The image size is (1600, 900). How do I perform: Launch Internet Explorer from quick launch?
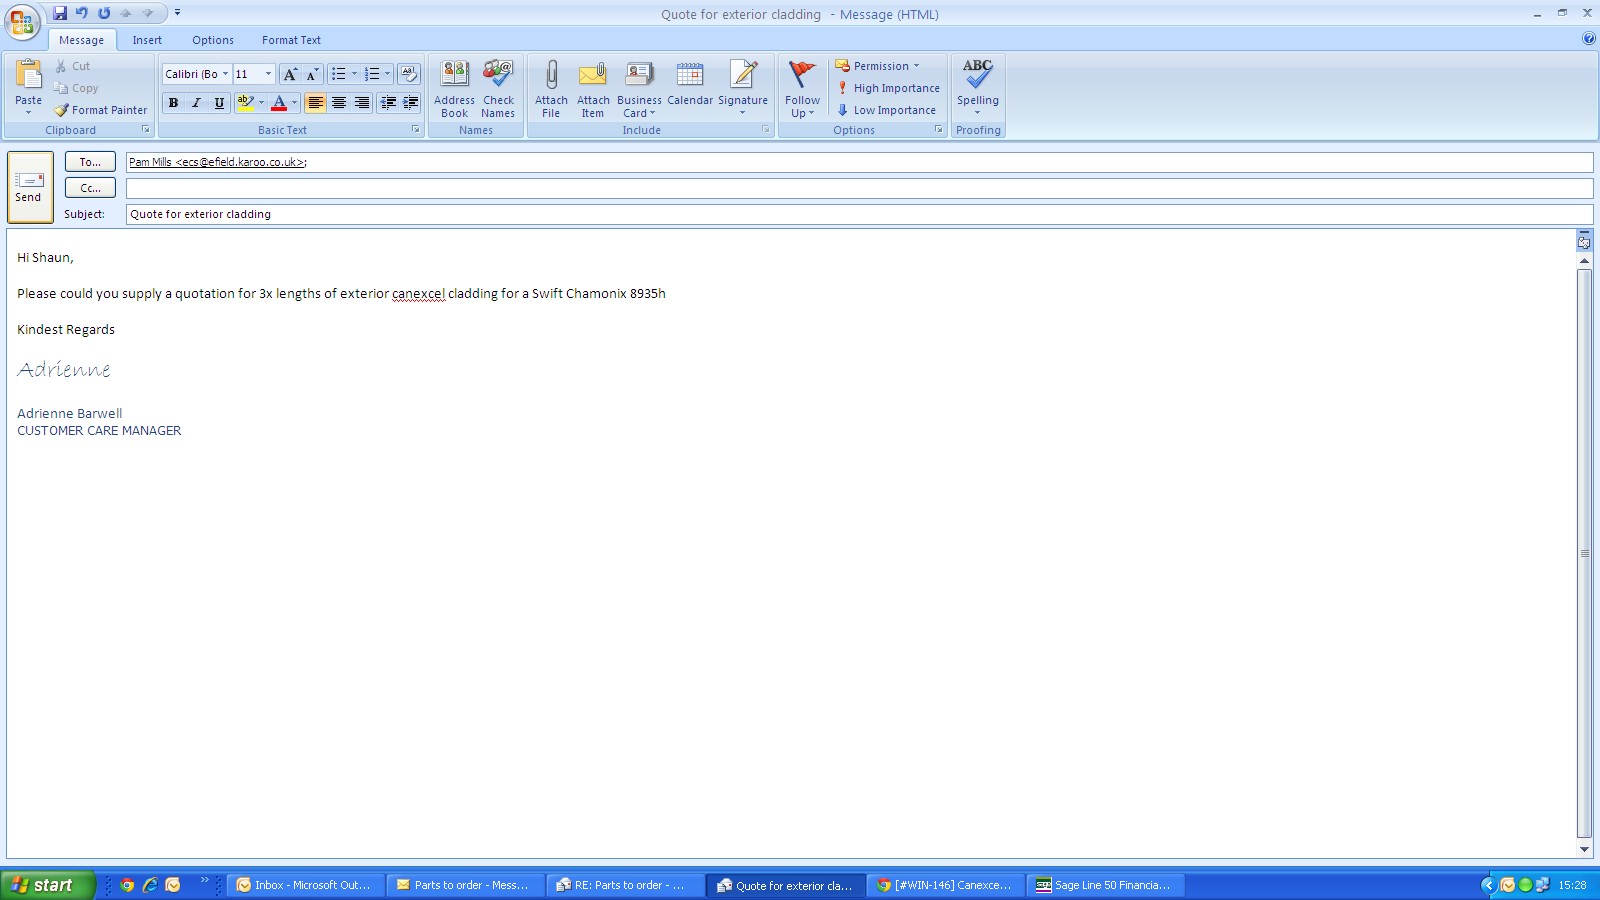pos(150,885)
